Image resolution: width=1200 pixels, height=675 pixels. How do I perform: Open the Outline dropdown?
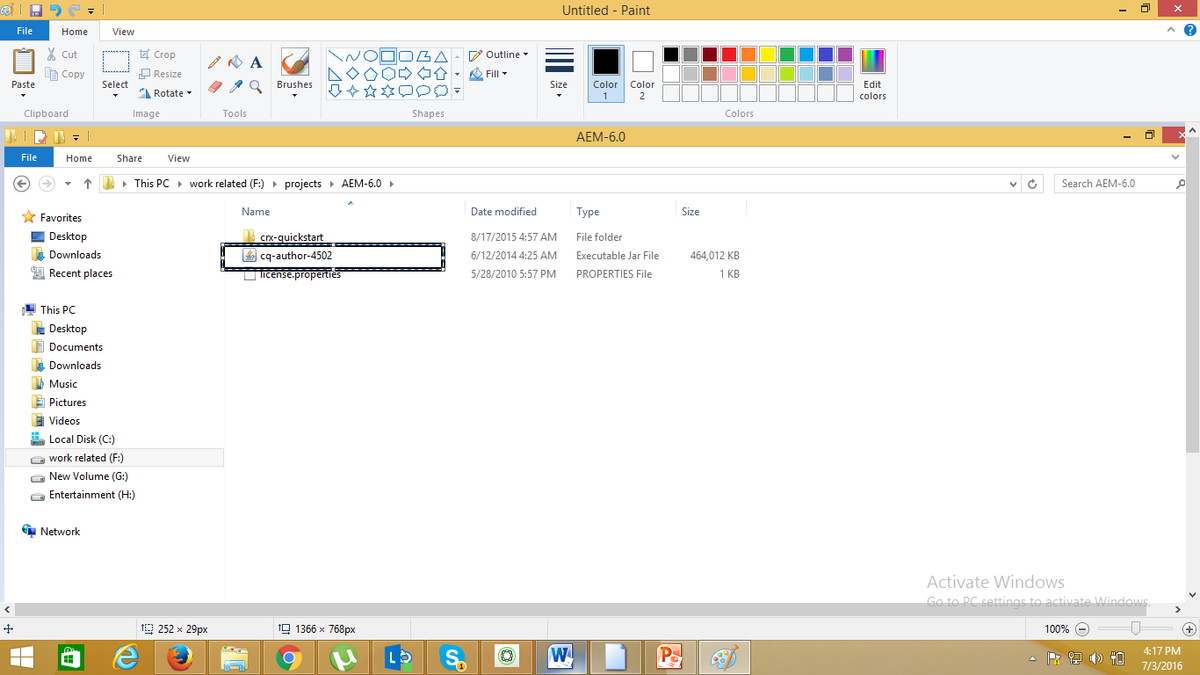coord(499,55)
